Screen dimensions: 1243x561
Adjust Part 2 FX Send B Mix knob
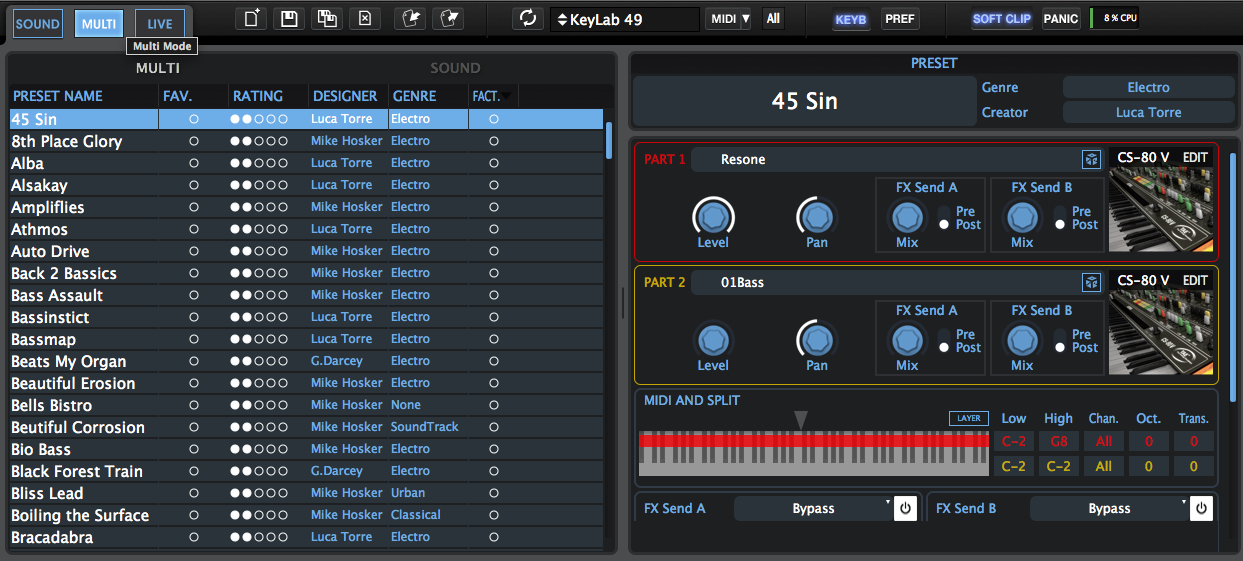point(1022,340)
